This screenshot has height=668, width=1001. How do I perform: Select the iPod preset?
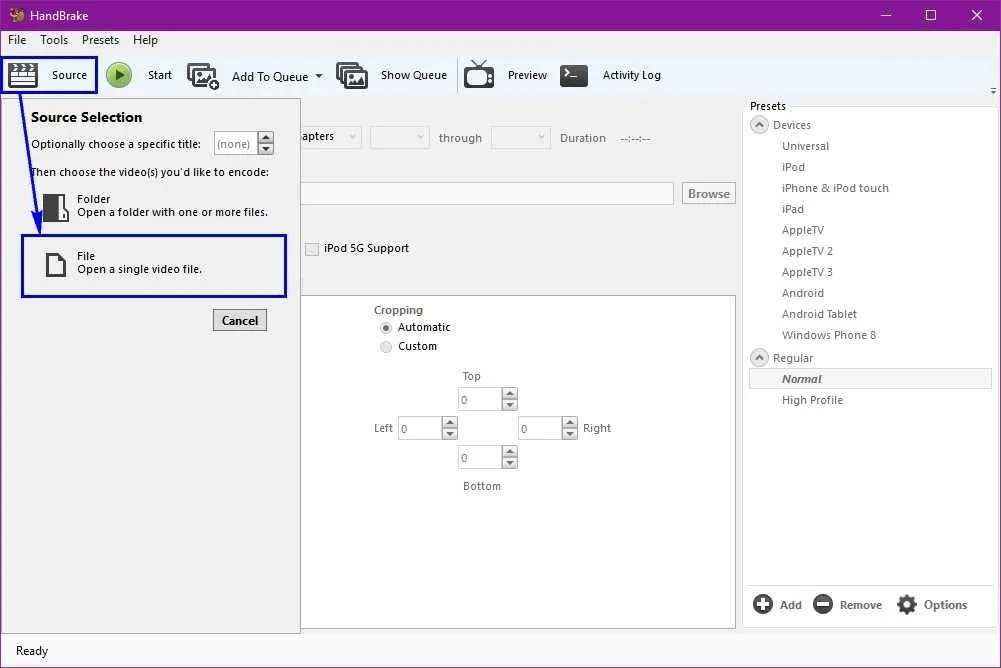[793, 167]
